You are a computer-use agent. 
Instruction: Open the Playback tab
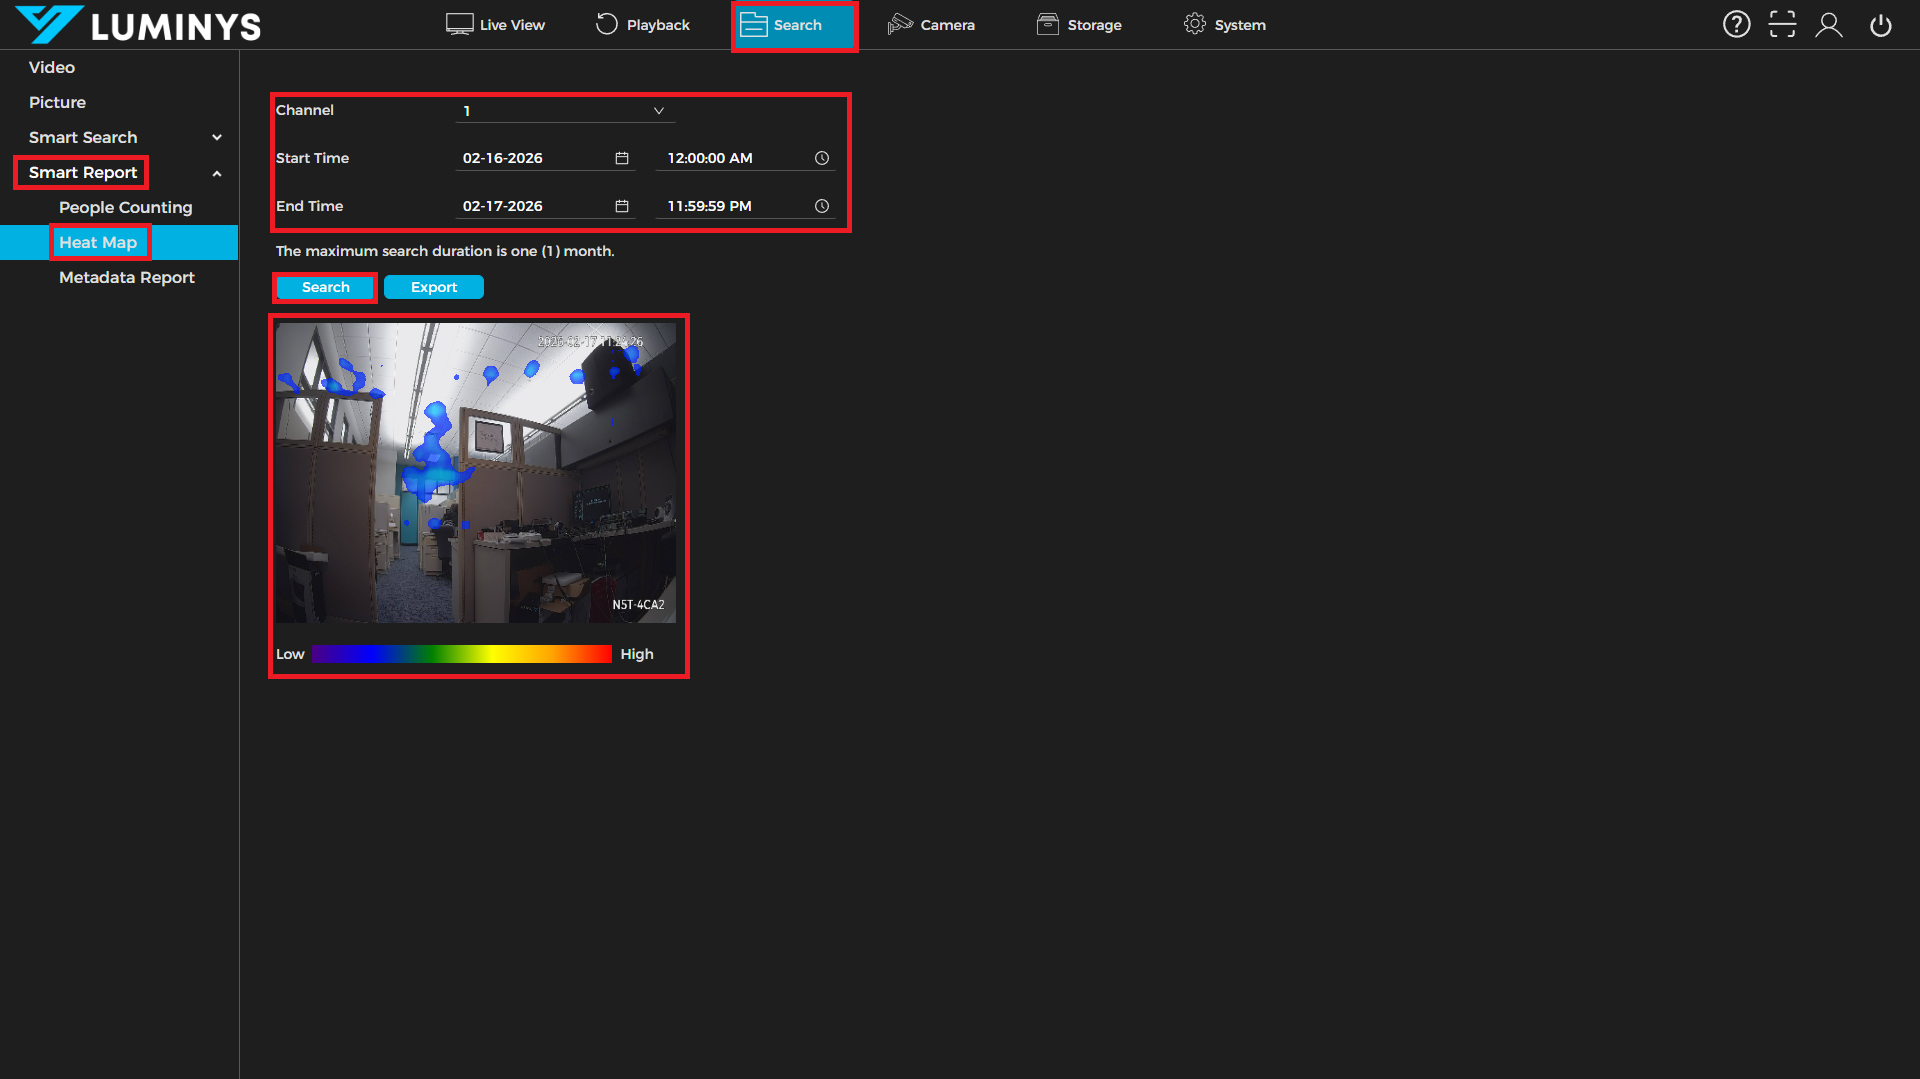pos(643,25)
